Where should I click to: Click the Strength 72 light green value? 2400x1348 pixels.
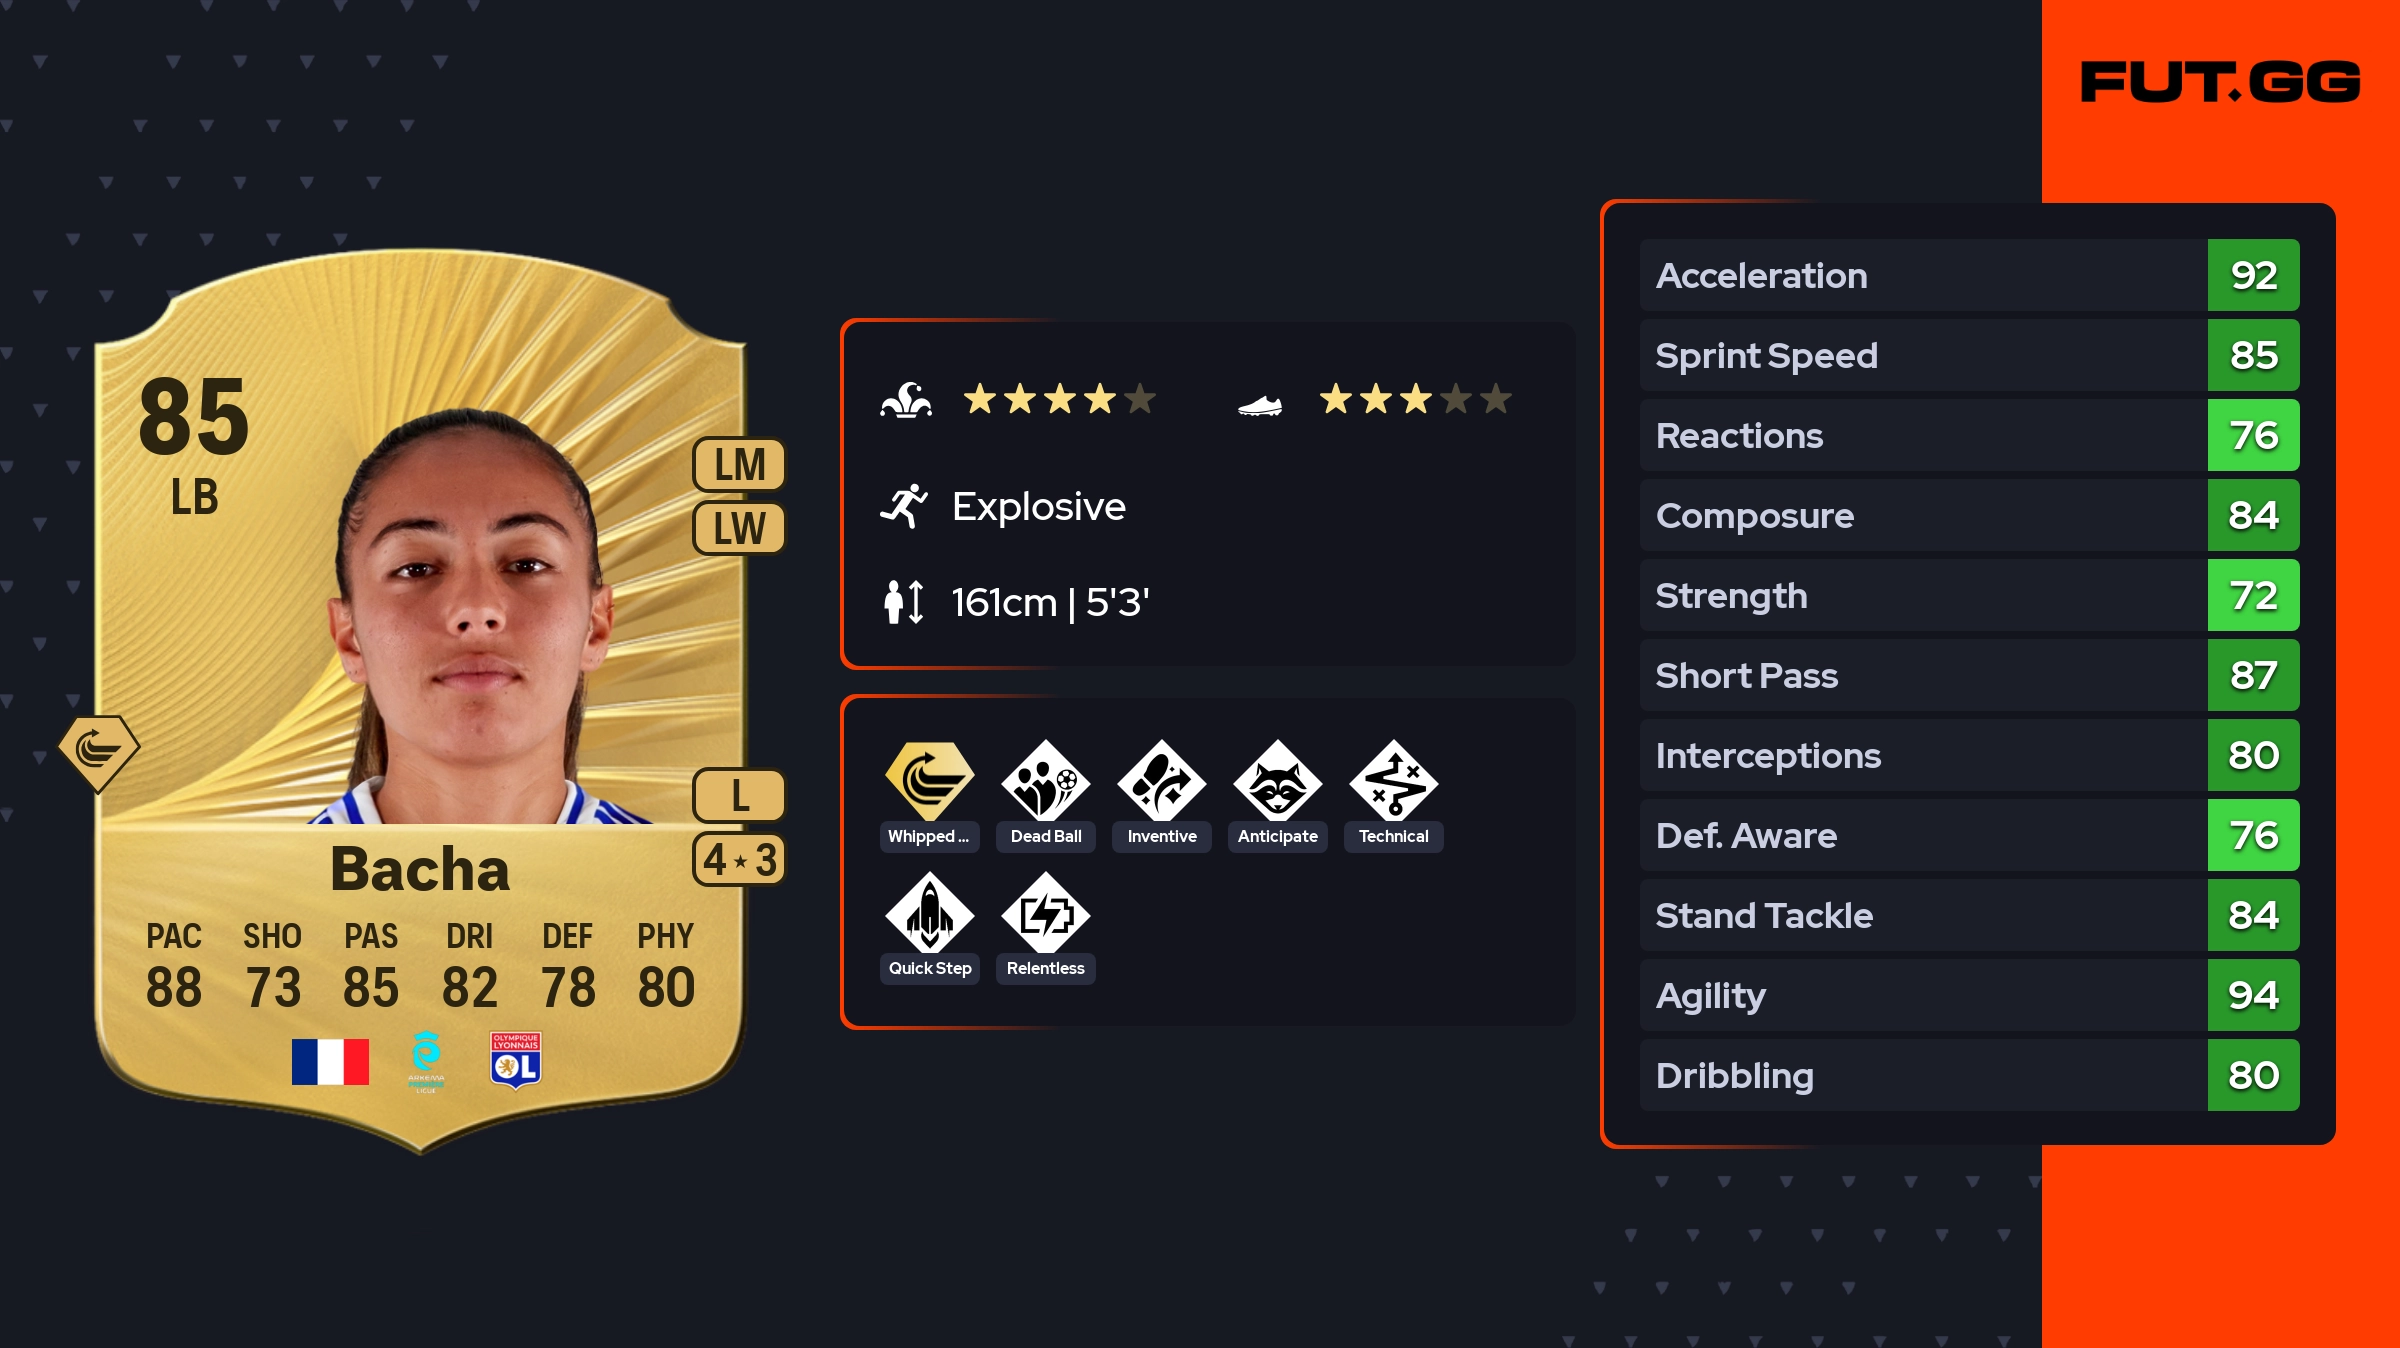2253,595
